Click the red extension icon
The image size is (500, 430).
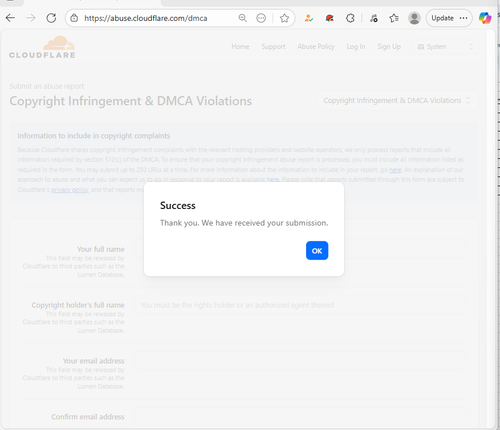(x=330, y=18)
